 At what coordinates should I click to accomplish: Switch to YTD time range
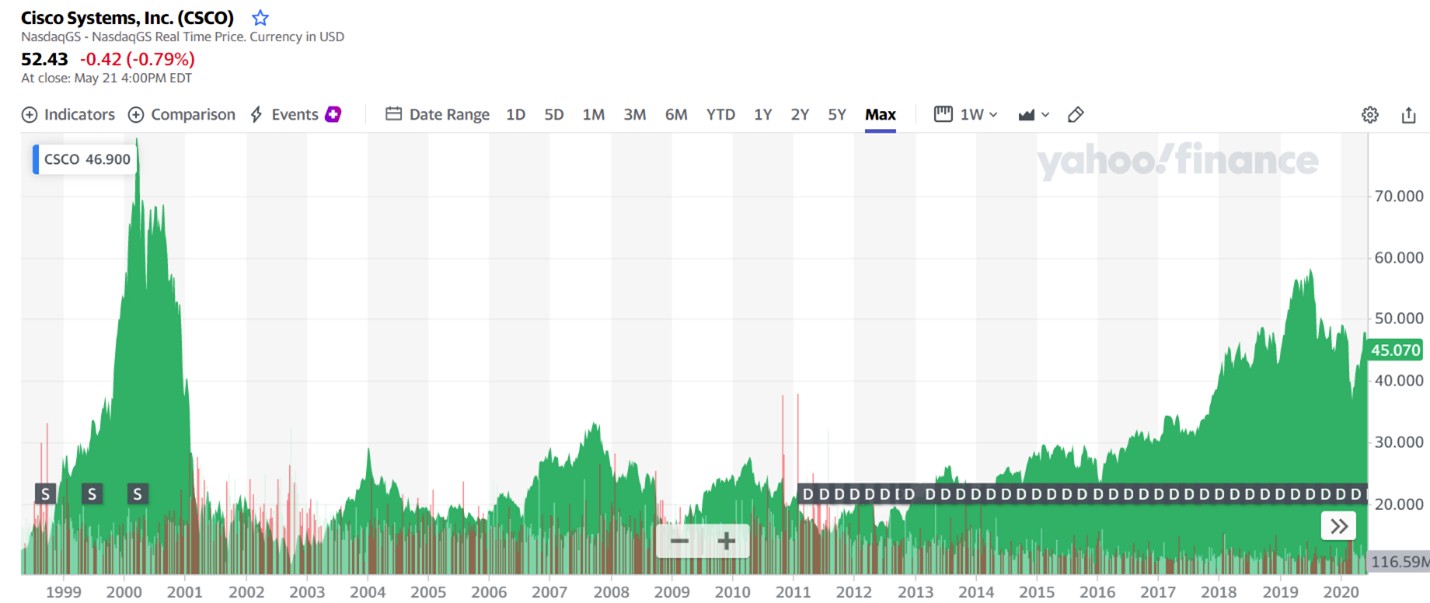[x=720, y=115]
